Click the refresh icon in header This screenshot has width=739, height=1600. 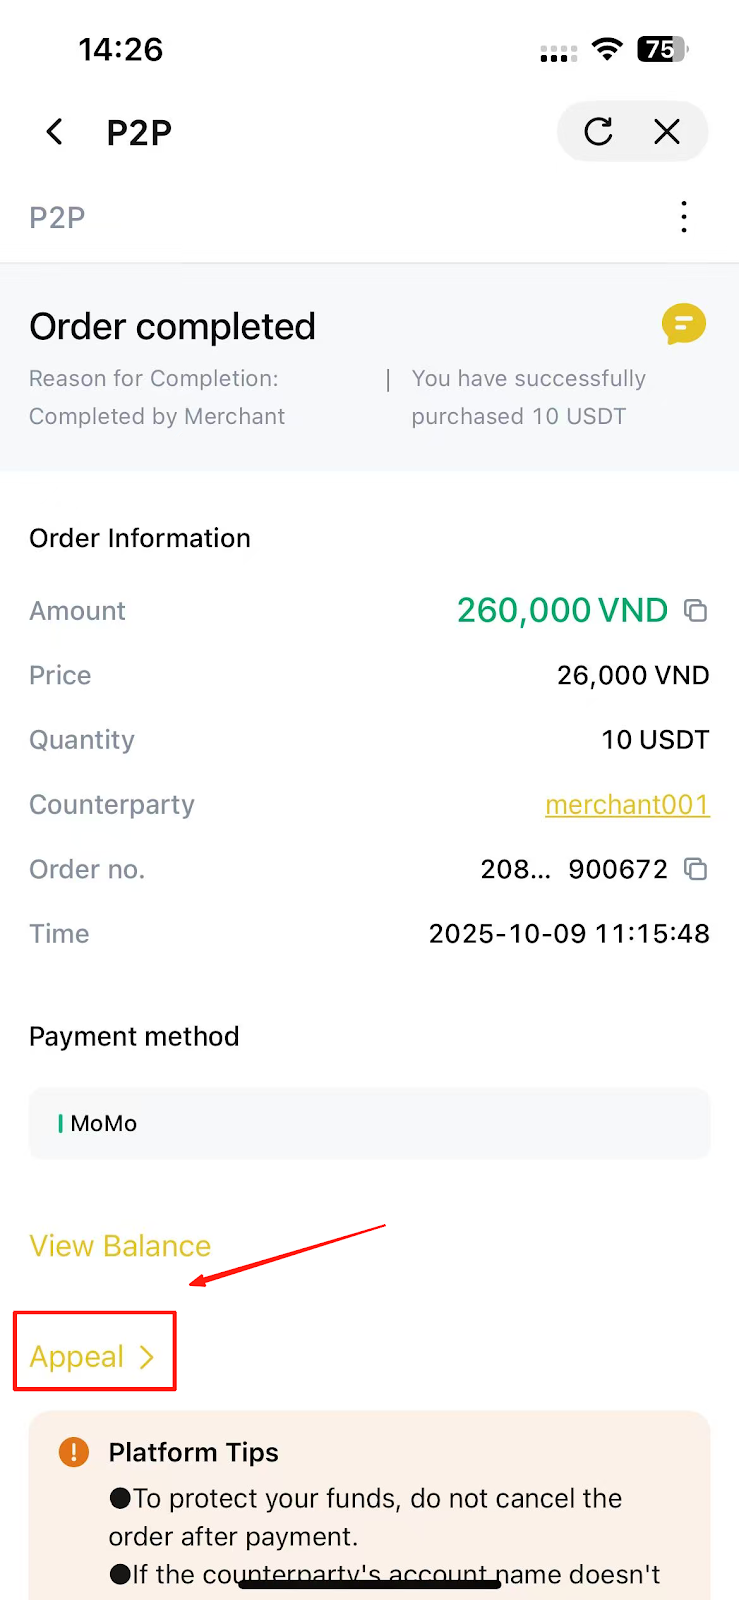coord(598,131)
